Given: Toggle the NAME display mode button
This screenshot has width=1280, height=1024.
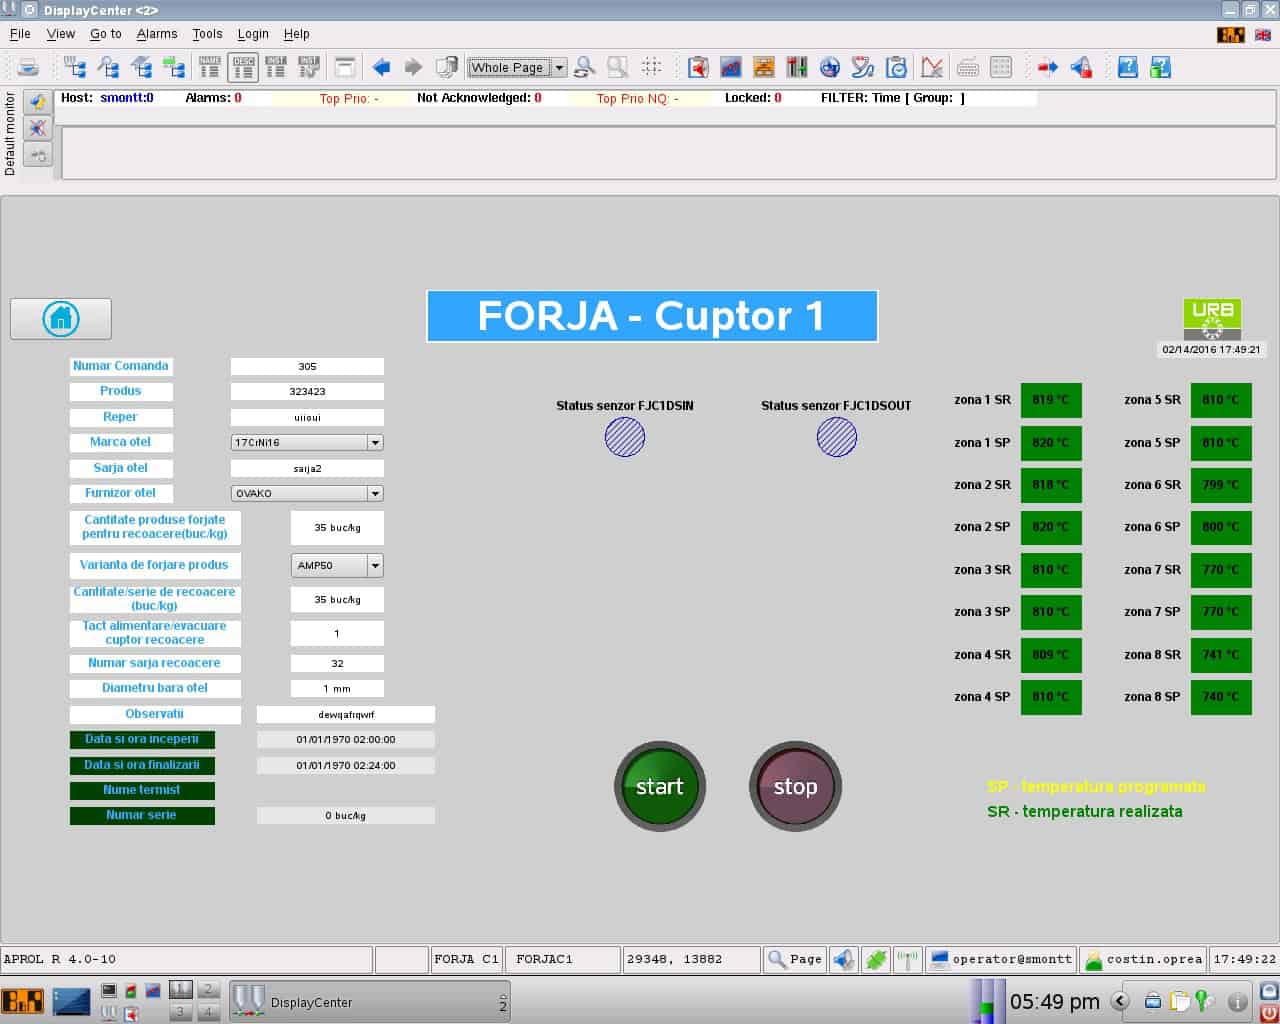Looking at the screenshot, I should pos(210,67).
